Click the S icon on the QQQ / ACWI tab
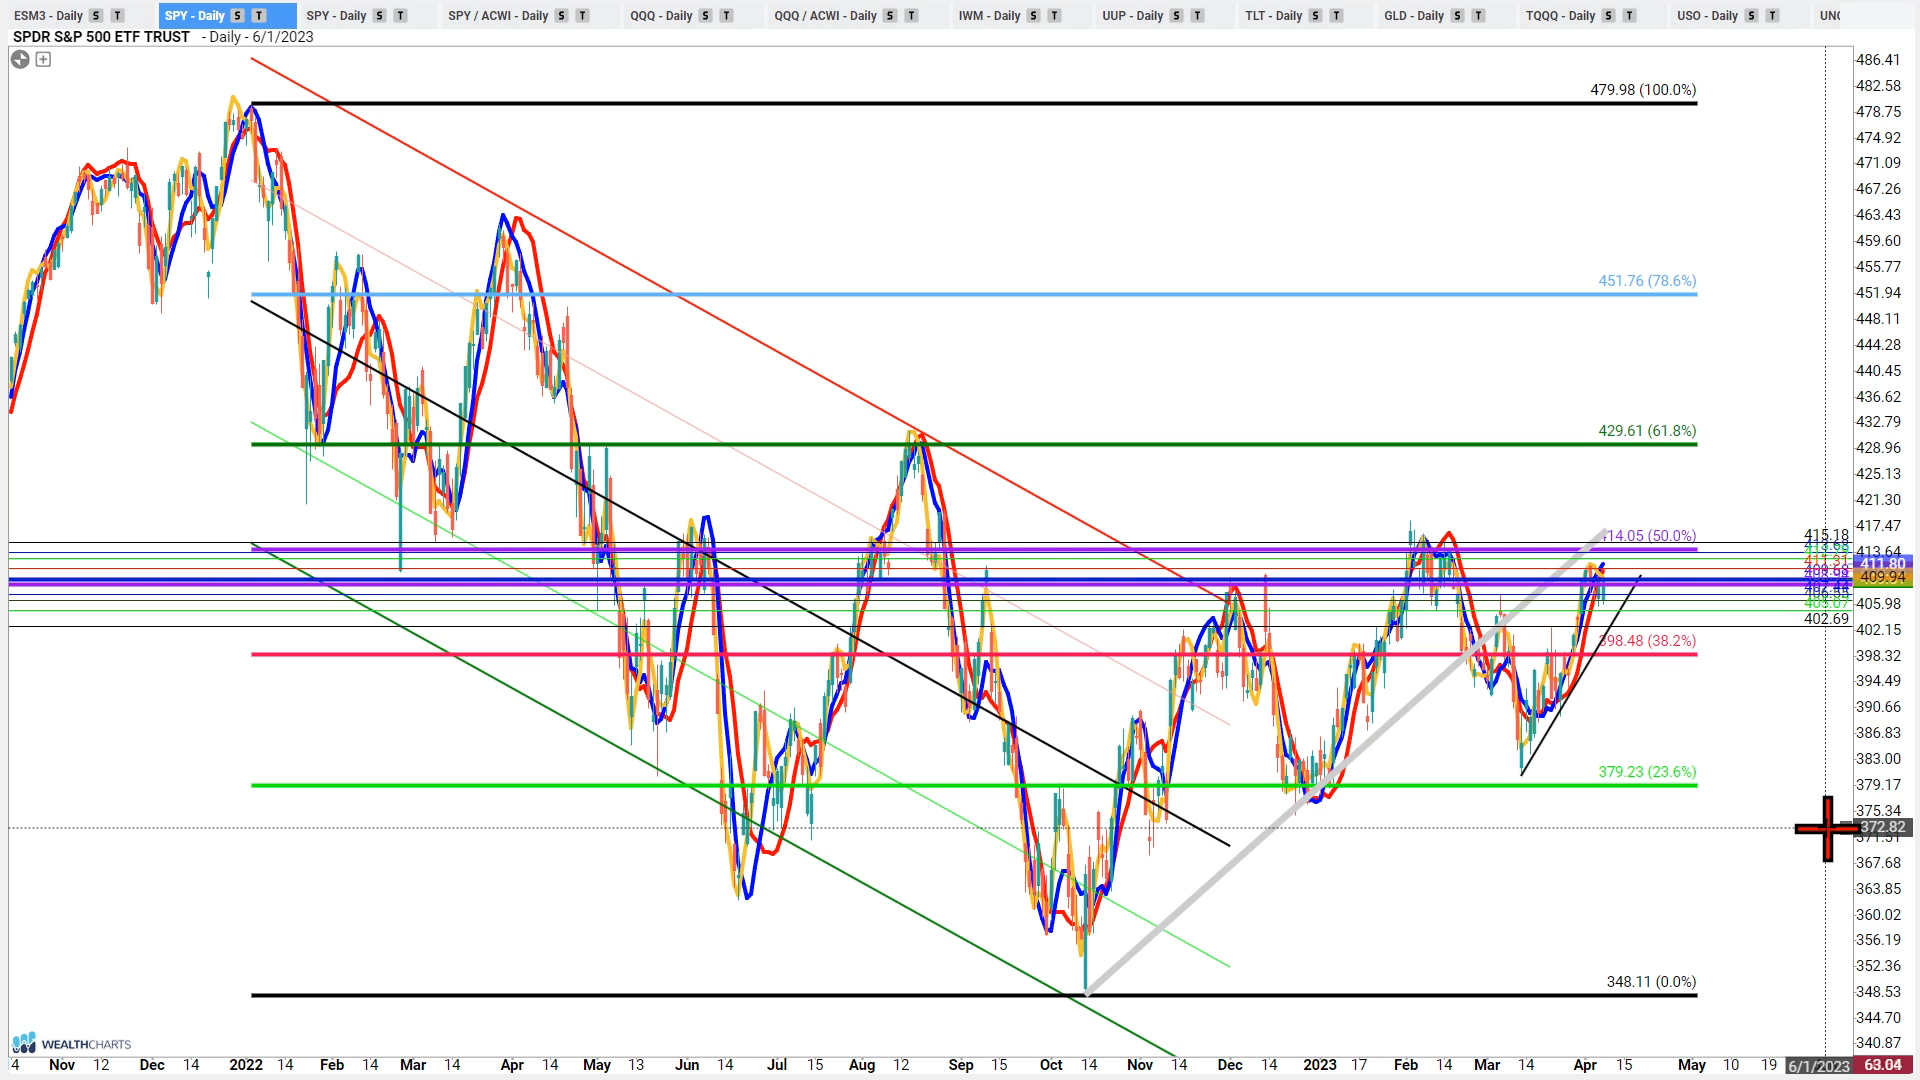This screenshot has height=1080, width=1920. [890, 16]
